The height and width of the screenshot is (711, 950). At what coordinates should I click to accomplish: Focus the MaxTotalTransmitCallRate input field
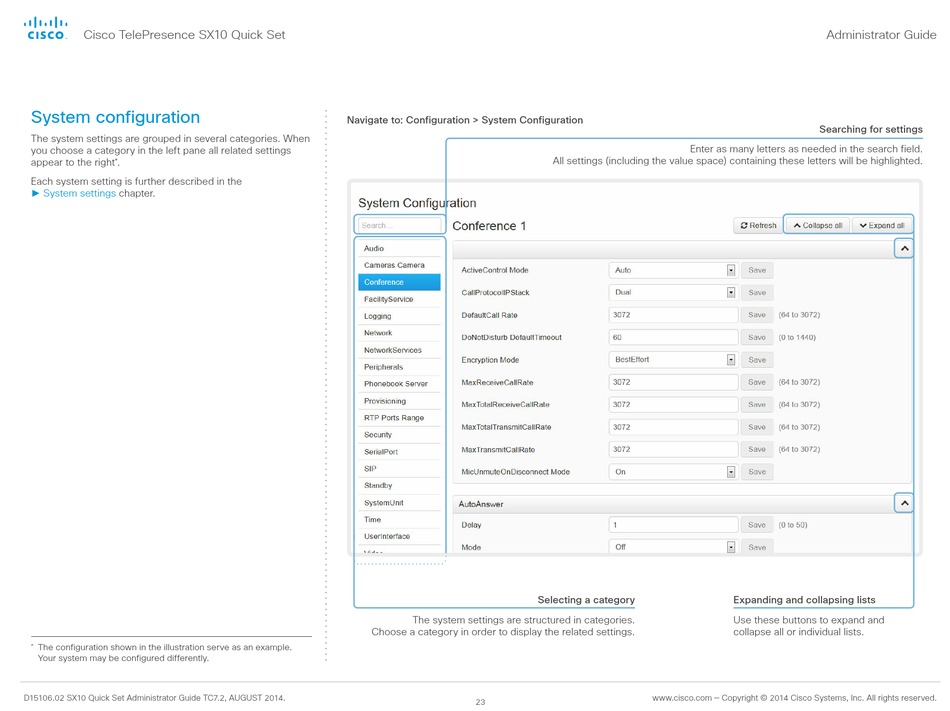point(673,427)
